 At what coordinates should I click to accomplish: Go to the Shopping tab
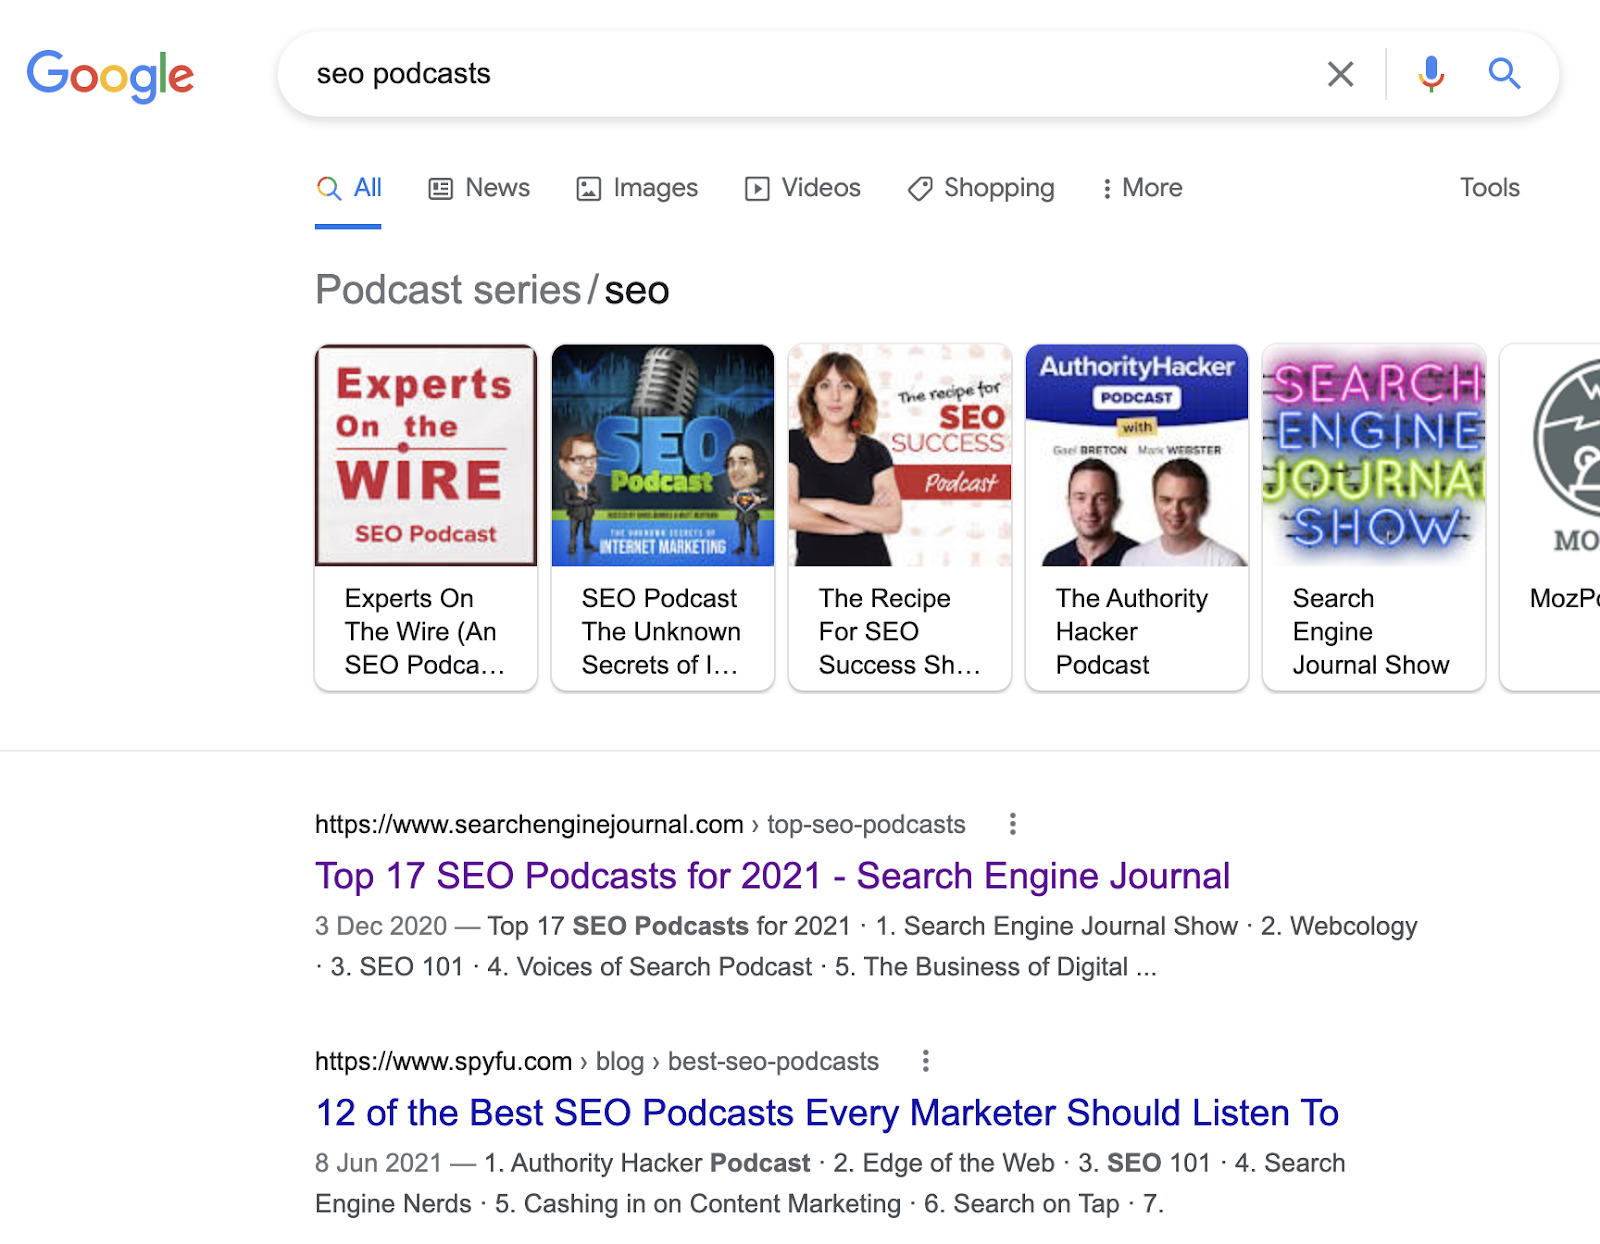(981, 188)
